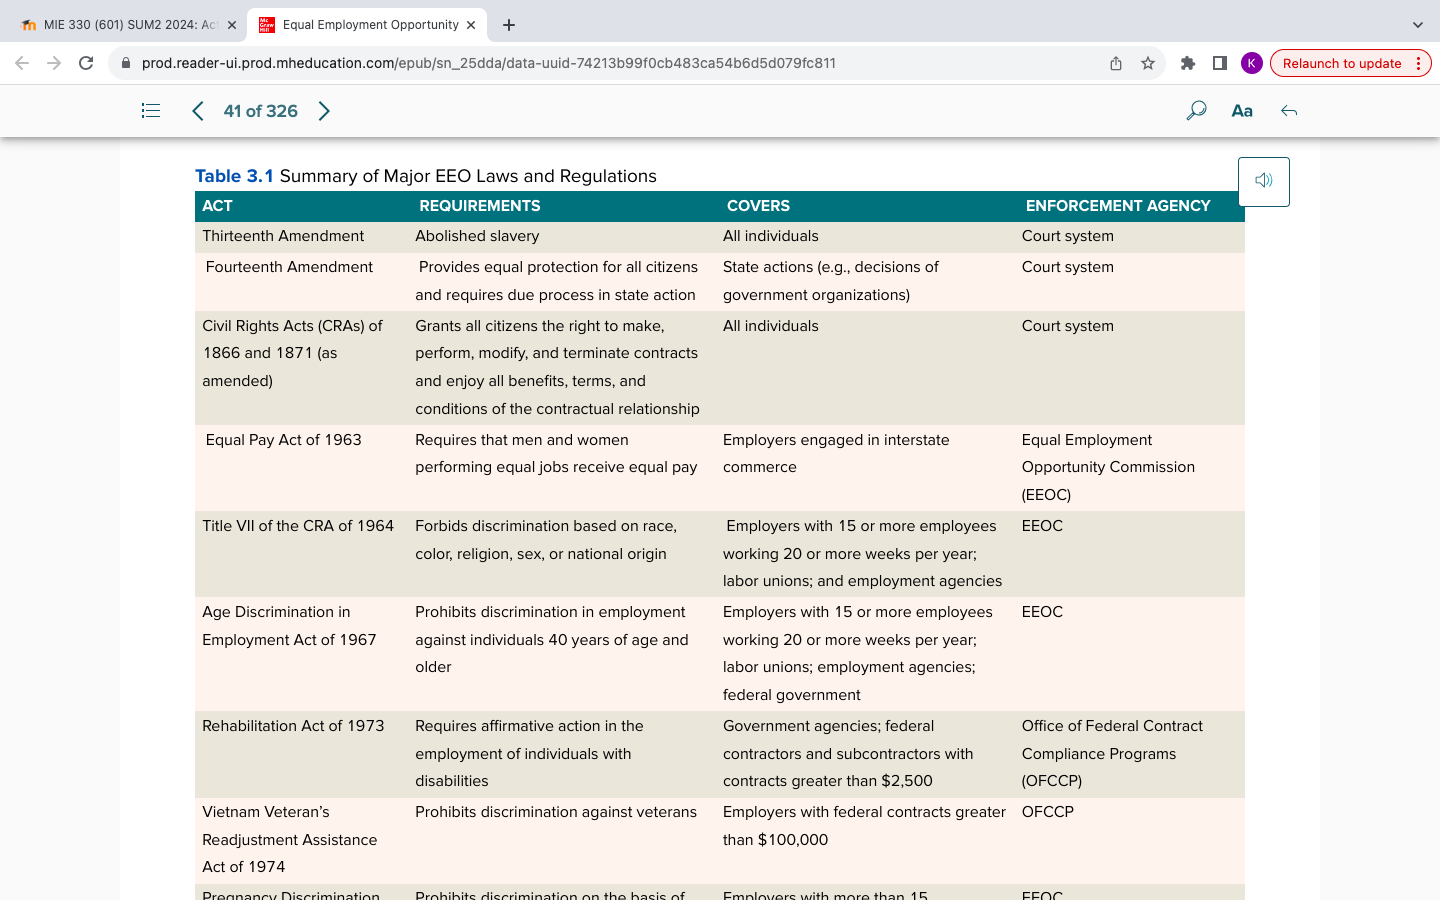
Task: Reload the current page
Action: click(x=86, y=63)
